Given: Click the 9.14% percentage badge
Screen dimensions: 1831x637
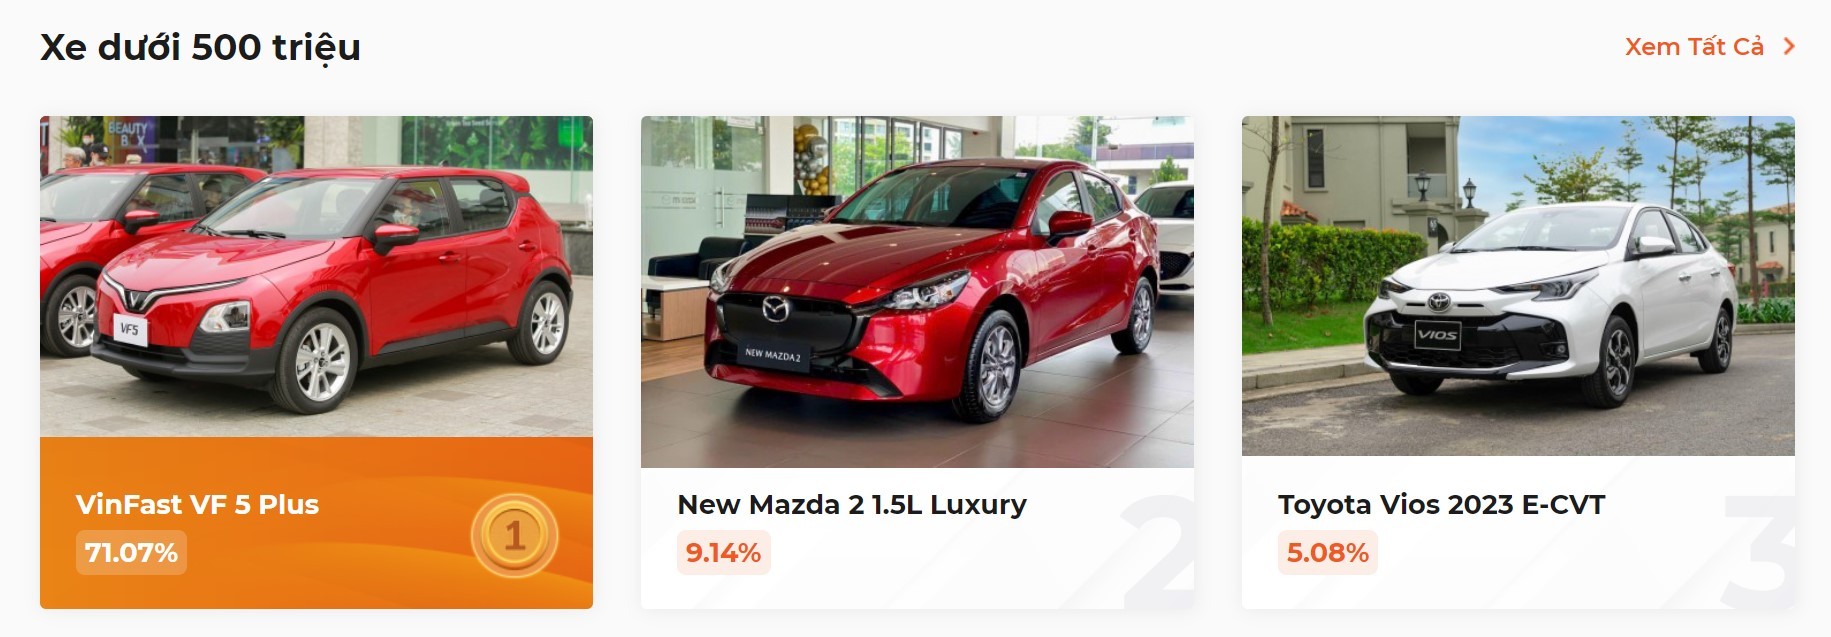Looking at the screenshot, I should point(723,552).
